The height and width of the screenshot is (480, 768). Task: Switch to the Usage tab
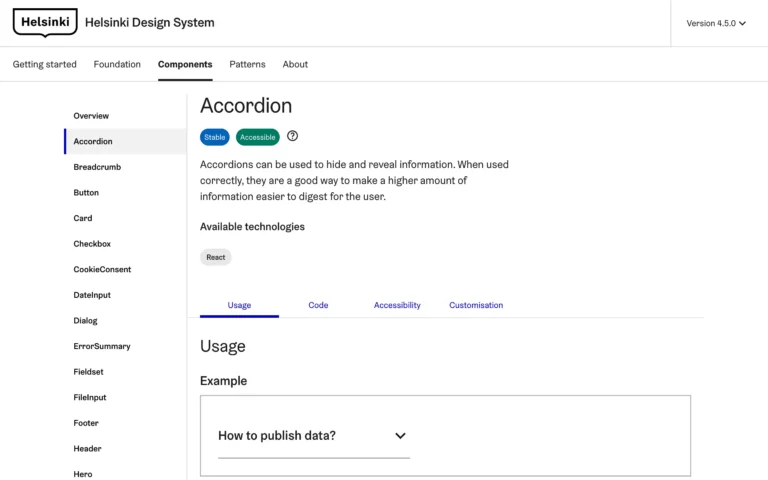pos(239,305)
